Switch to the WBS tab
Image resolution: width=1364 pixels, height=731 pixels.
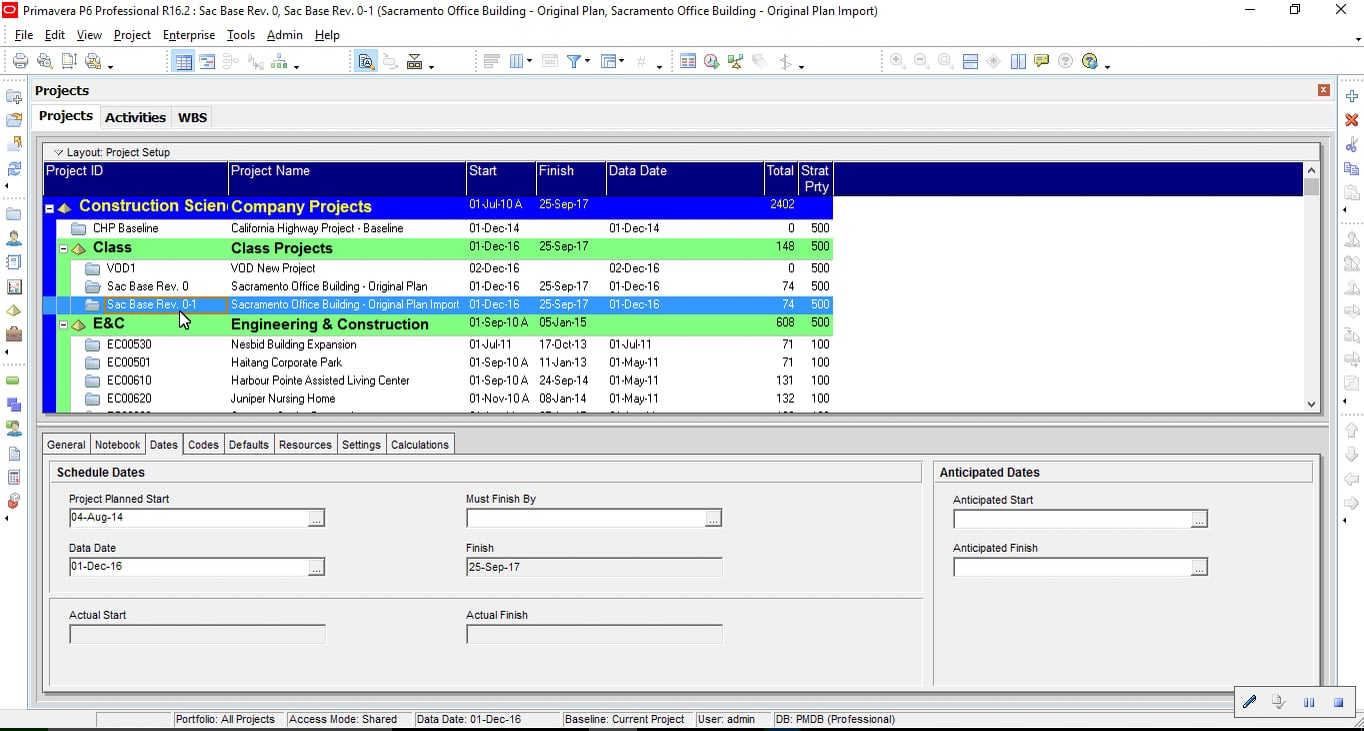pyautogui.click(x=192, y=117)
